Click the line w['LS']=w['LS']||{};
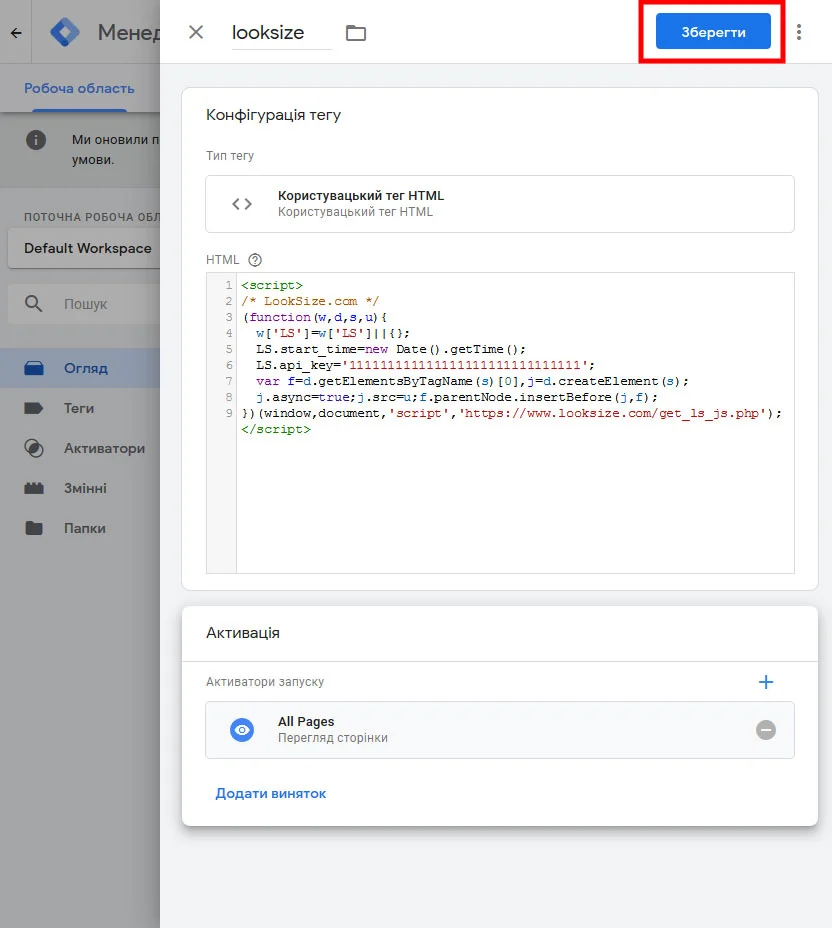 coord(333,333)
